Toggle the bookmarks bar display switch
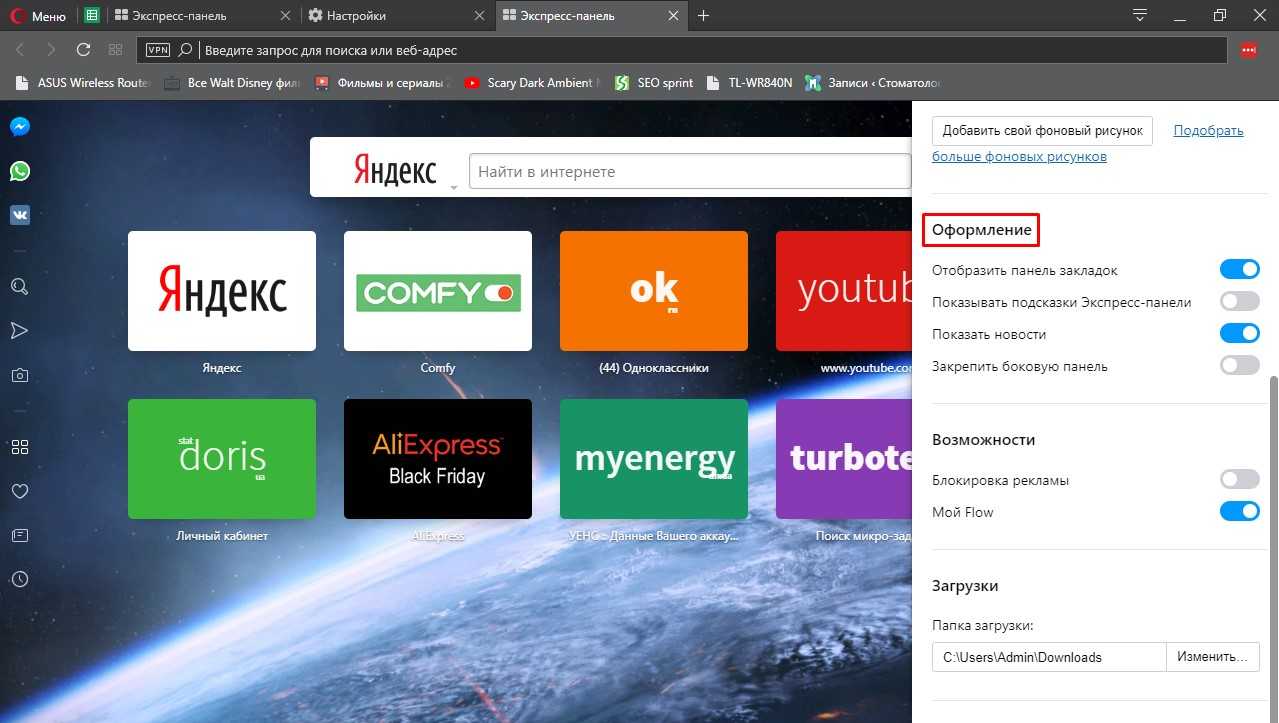Image resolution: width=1279 pixels, height=723 pixels. coord(1239,270)
